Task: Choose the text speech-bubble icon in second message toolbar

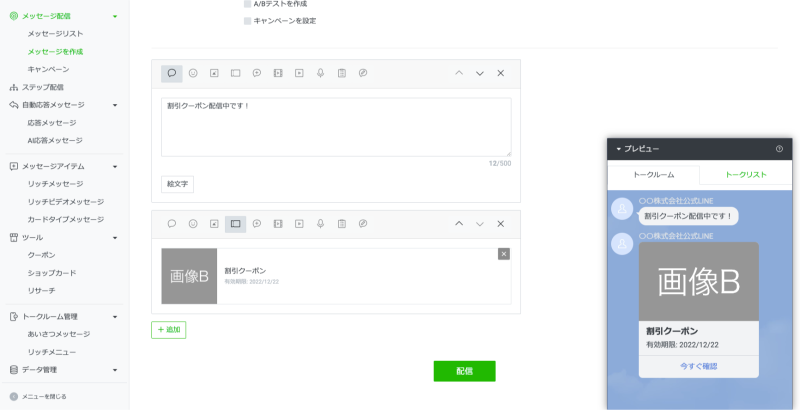Action: pyautogui.click(x=172, y=224)
